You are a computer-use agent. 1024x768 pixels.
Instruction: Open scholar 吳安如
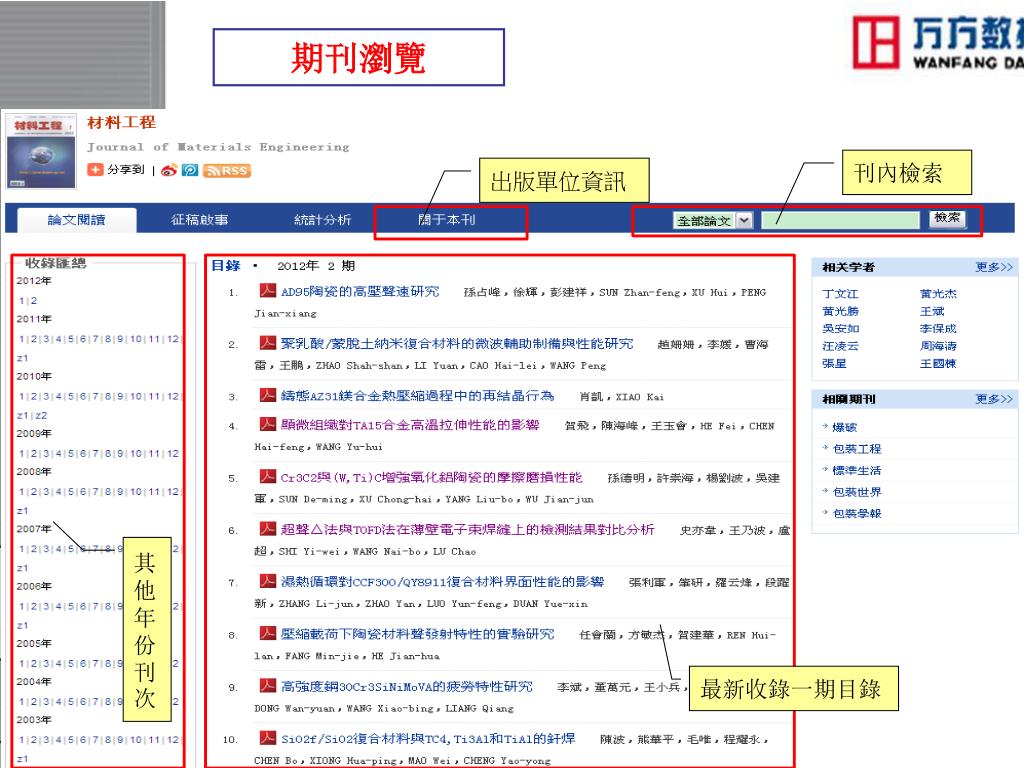(x=840, y=328)
